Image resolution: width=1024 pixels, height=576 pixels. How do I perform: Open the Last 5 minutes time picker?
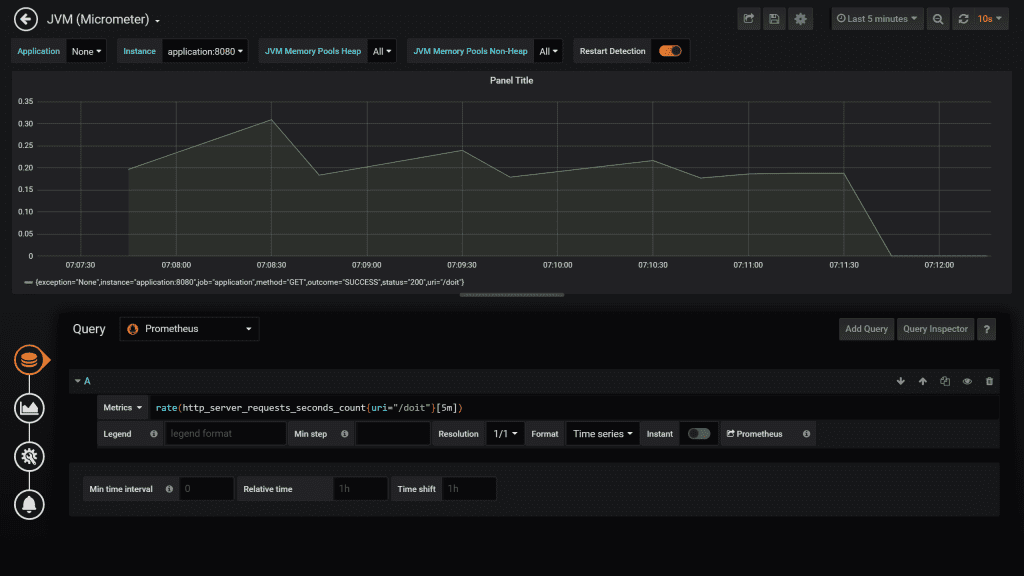click(x=878, y=19)
